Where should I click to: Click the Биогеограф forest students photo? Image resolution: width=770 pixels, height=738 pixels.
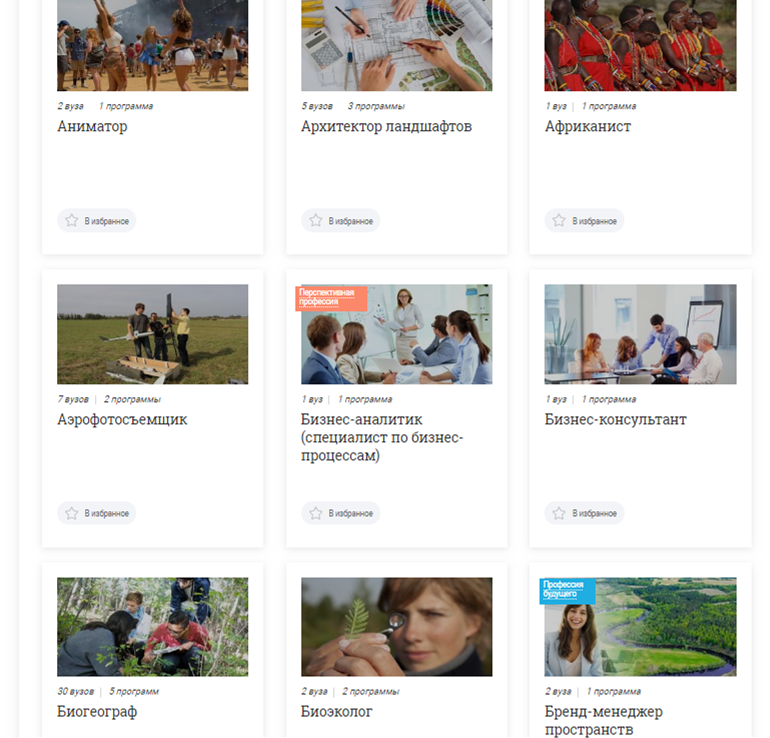pyautogui.click(x=153, y=627)
